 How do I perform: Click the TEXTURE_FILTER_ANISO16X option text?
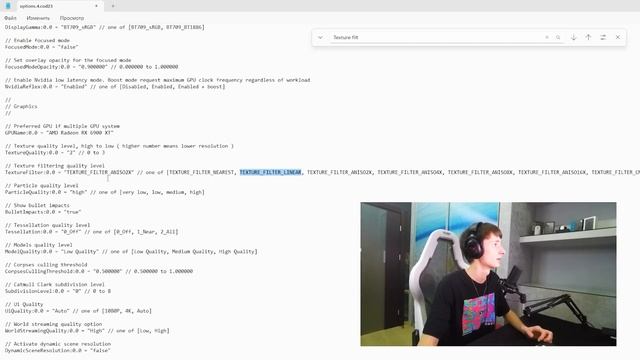(552, 172)
